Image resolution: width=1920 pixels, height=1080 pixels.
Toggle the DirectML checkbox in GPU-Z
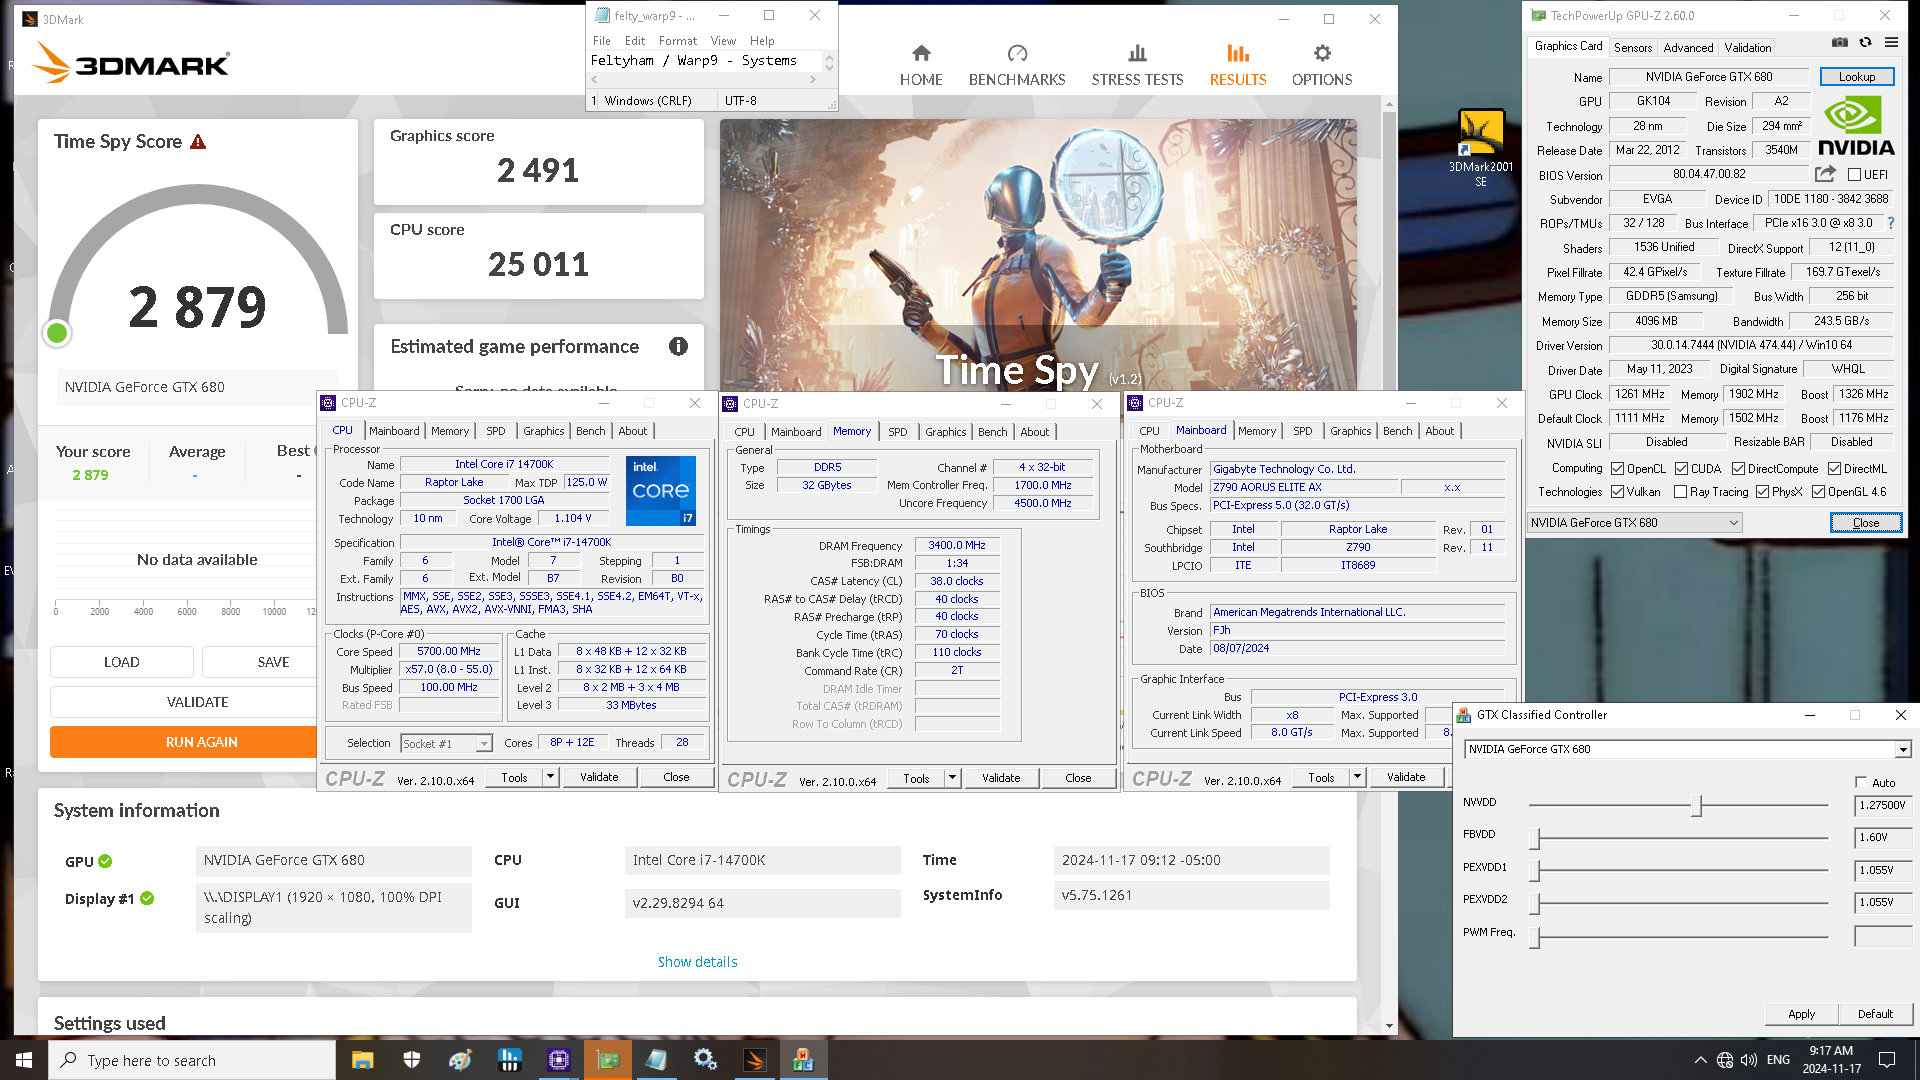point(1834,469)
